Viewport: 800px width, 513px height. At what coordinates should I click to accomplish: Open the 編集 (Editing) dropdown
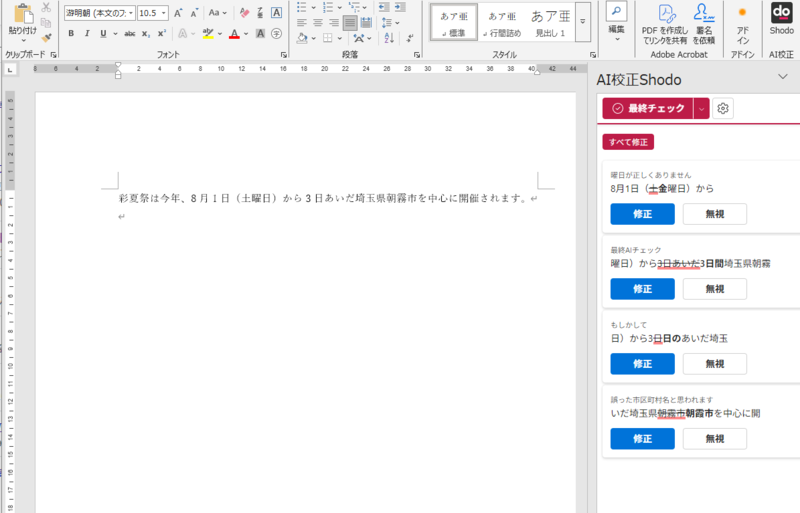point(616,23)
